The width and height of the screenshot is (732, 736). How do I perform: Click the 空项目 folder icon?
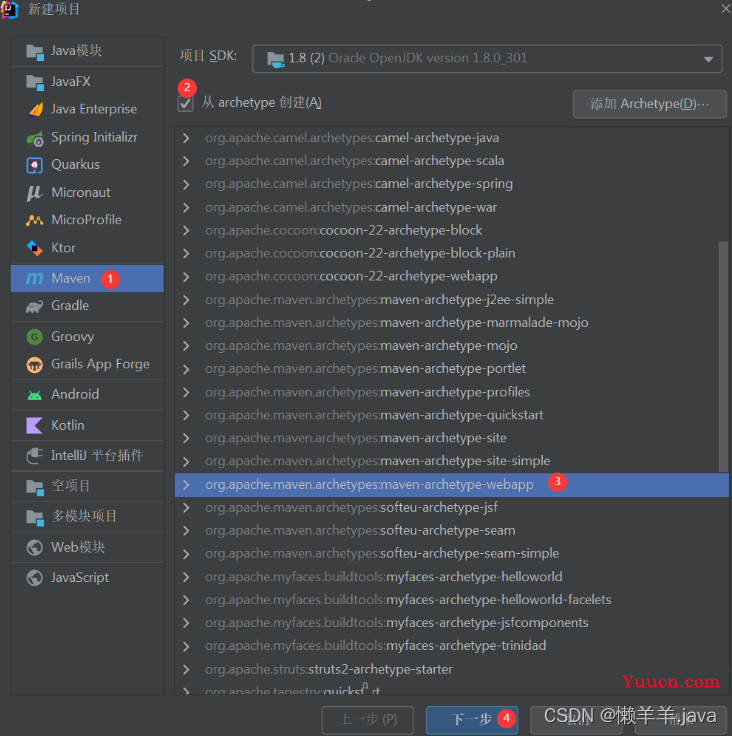pos(35,487)
